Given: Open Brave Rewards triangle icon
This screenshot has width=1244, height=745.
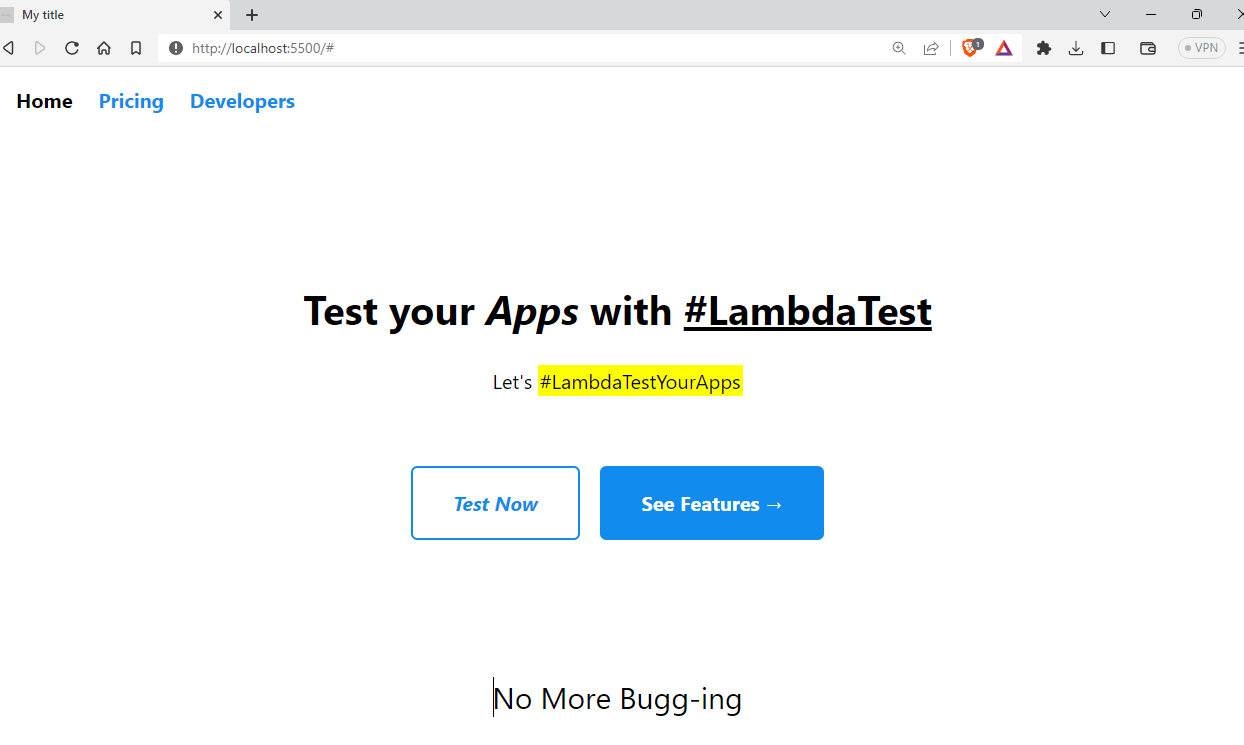Looking at the screenshot, I should click(x=1004, y=48).
